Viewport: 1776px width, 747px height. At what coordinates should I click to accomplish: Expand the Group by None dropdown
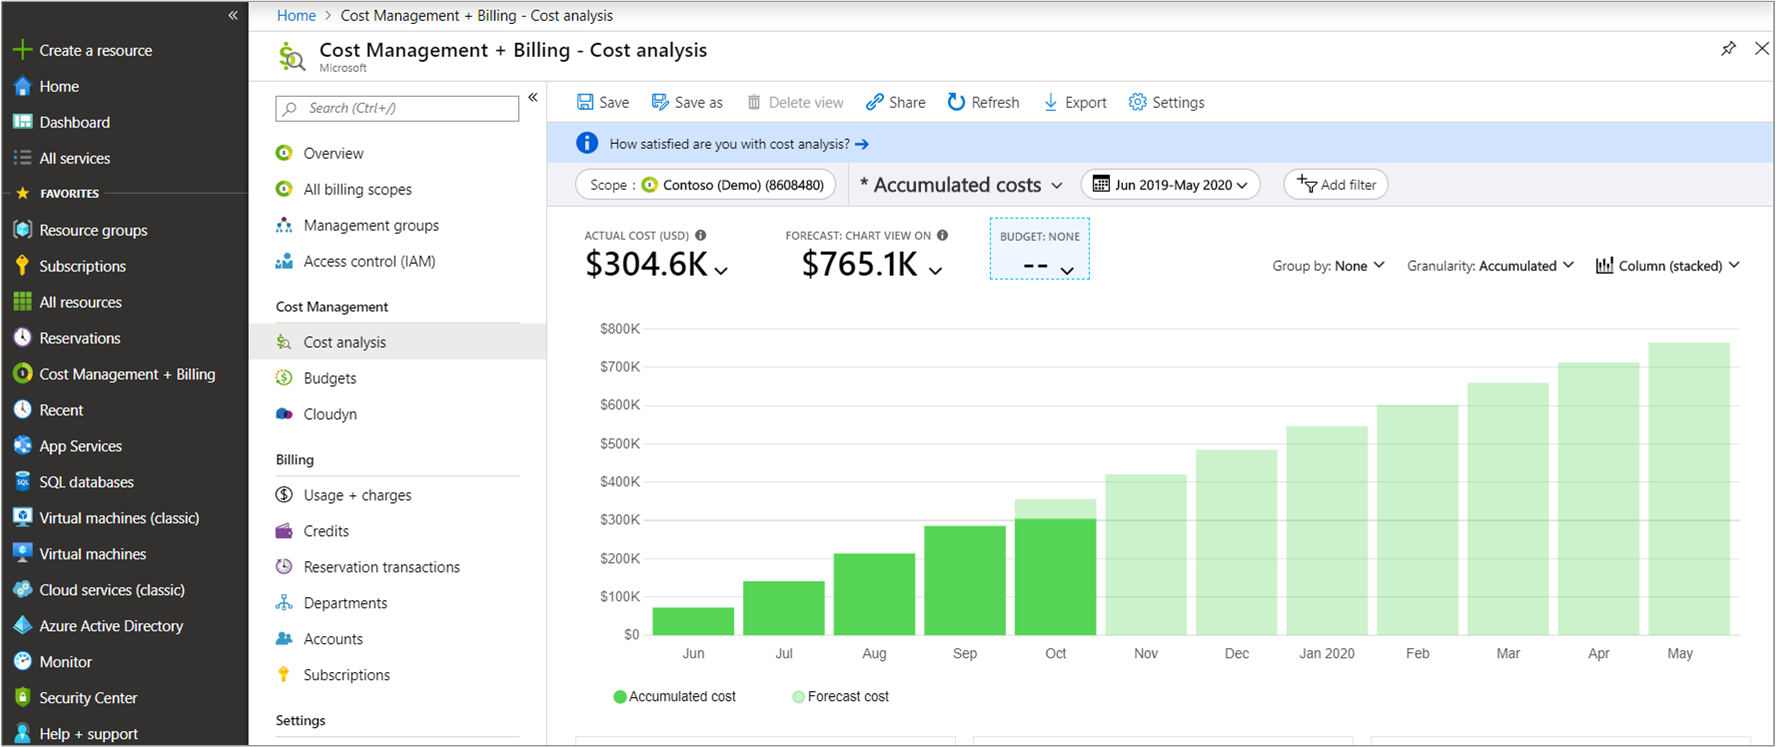[1328, 266]
